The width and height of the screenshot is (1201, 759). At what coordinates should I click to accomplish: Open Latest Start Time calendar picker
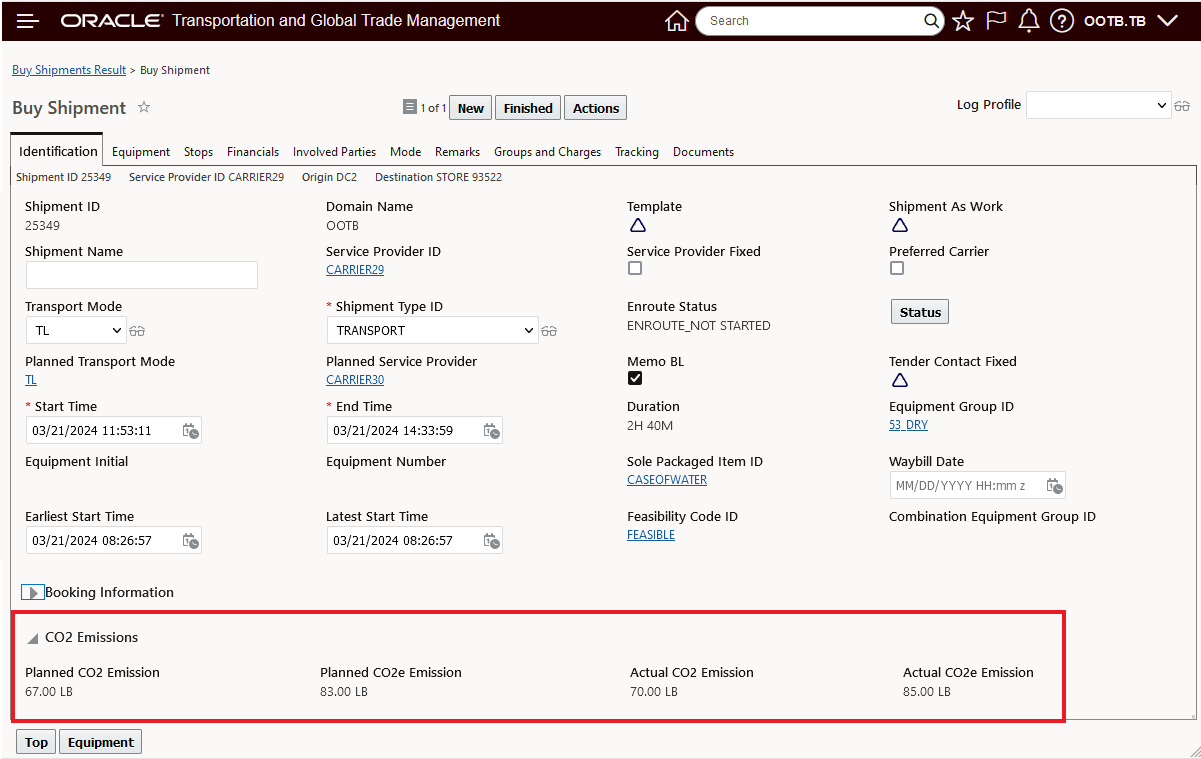[x=491, y=541]
